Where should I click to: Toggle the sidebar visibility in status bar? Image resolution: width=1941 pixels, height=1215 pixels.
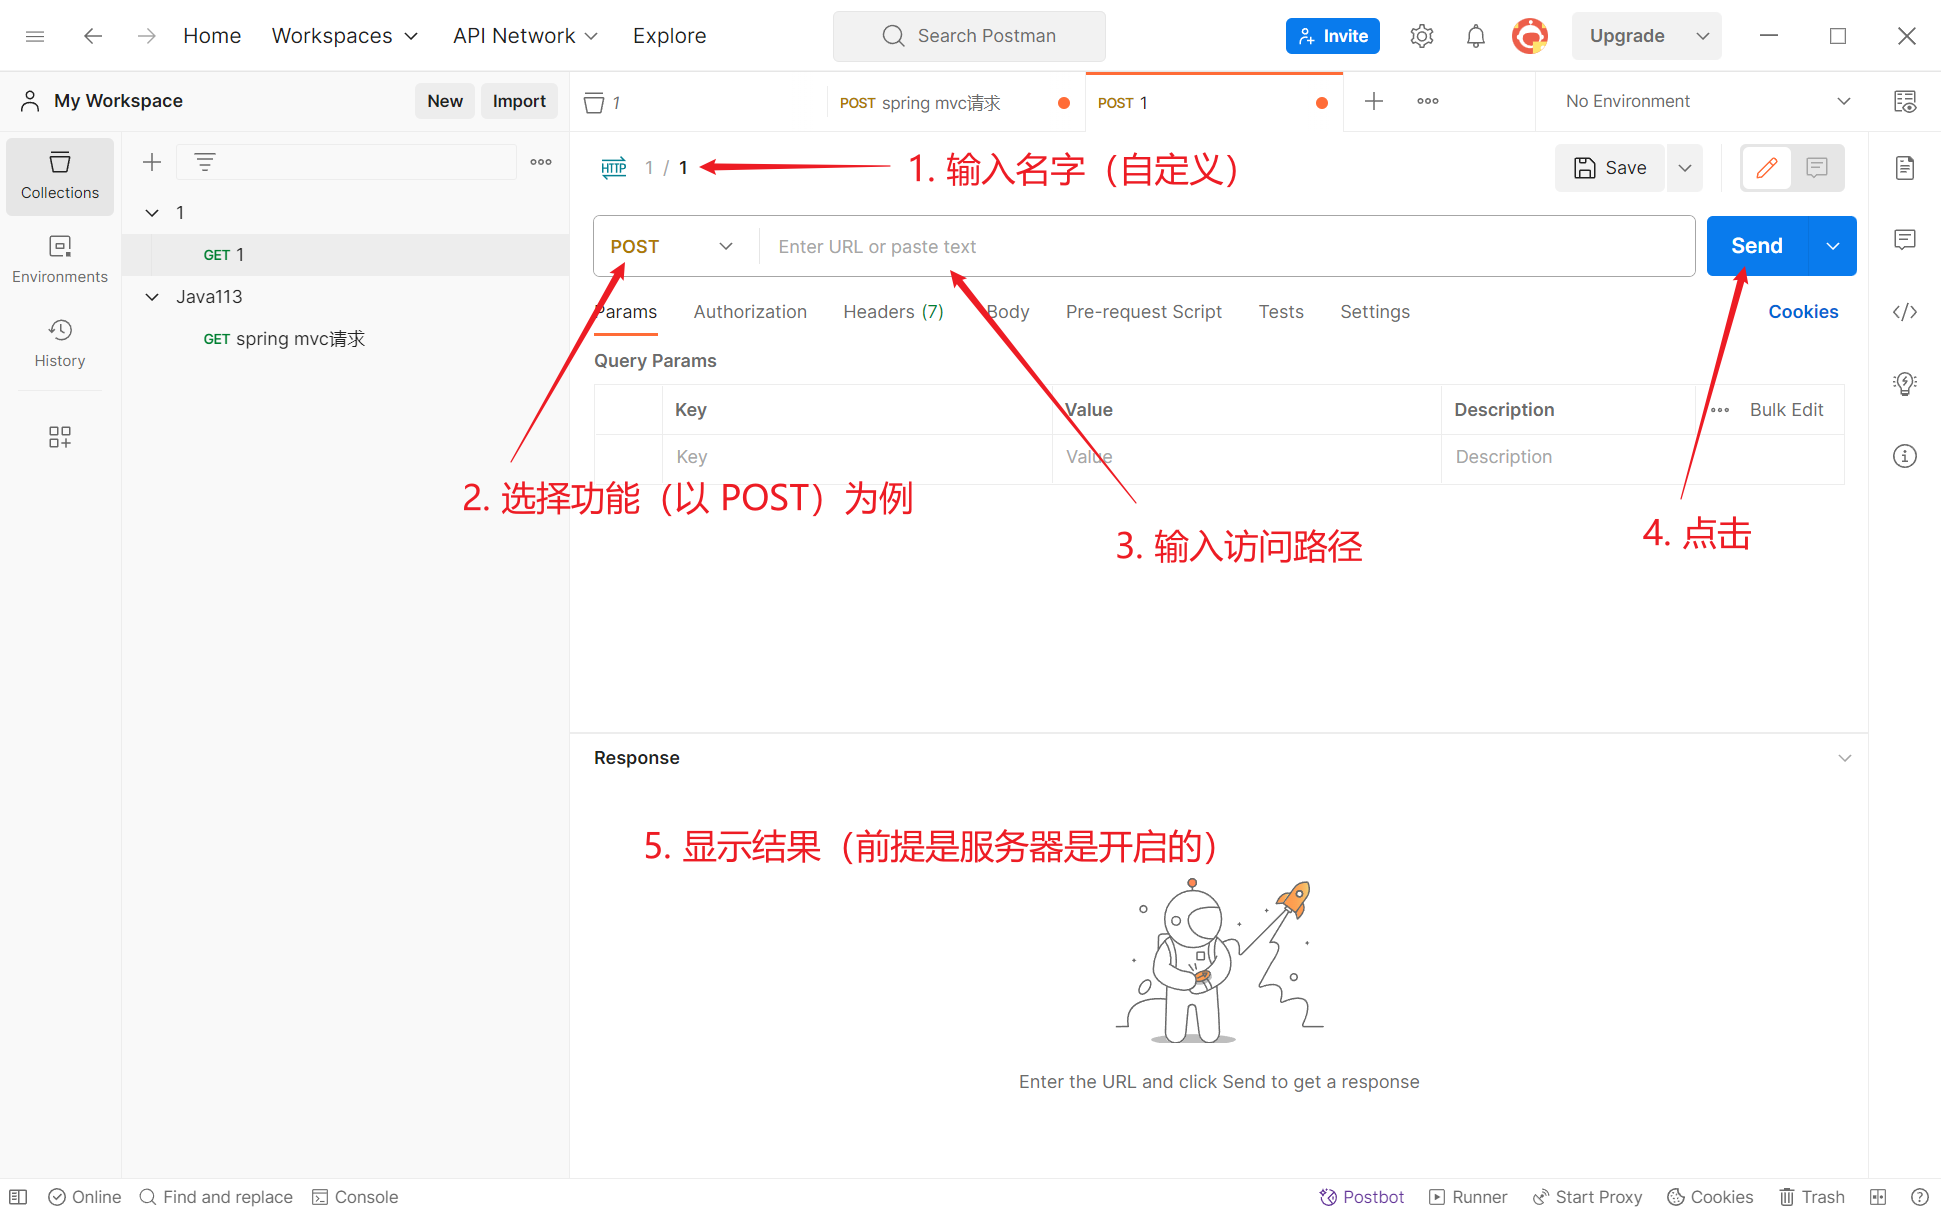[18, 1197]
